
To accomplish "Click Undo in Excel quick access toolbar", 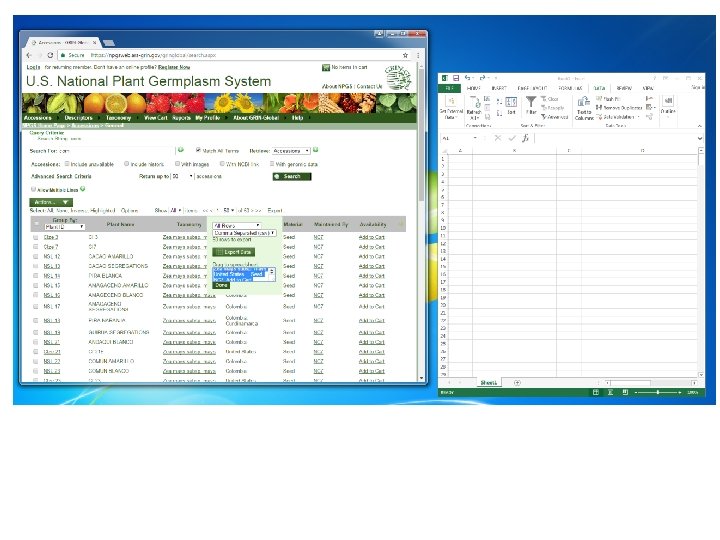I will [467, 78].
